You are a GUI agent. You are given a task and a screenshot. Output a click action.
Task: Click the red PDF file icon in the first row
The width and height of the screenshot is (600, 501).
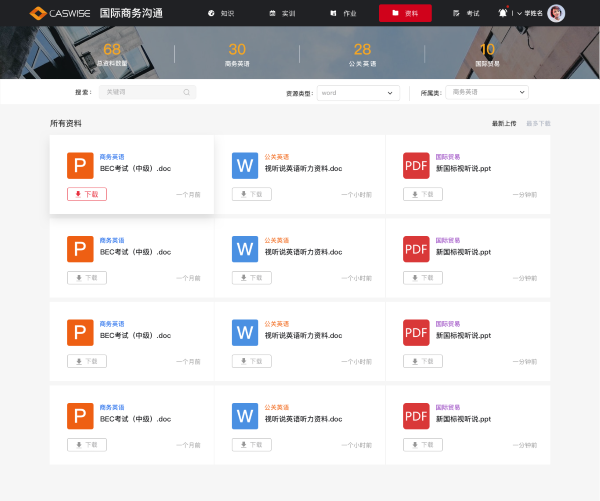416,165
